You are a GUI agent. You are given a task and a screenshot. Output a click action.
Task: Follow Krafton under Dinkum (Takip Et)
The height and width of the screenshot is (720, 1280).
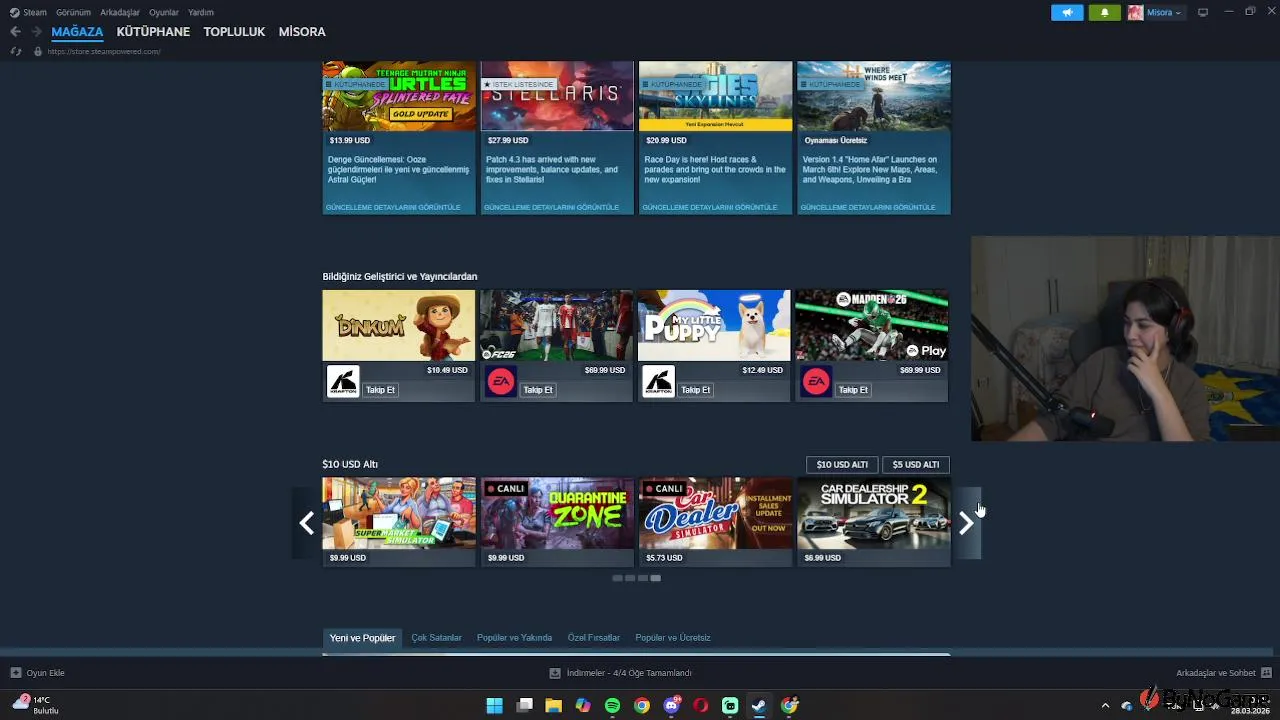380,390
